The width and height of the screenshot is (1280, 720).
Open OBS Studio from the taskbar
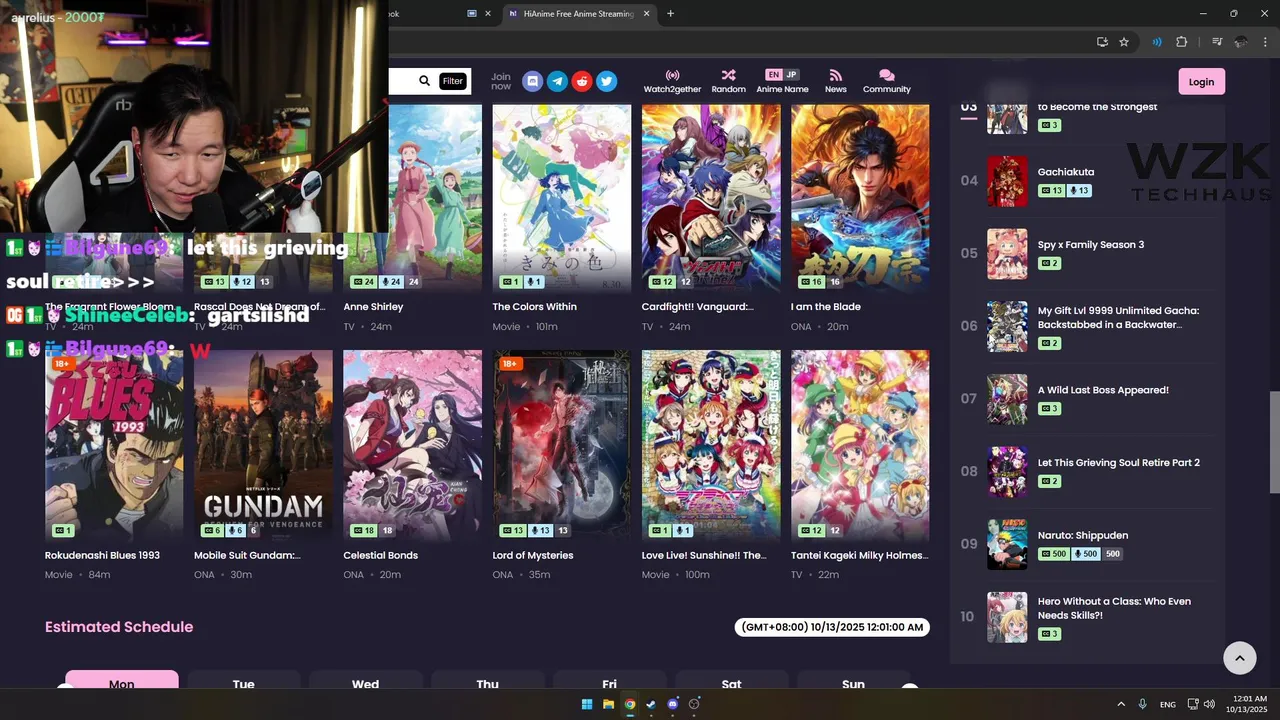[x=694, y=704]
